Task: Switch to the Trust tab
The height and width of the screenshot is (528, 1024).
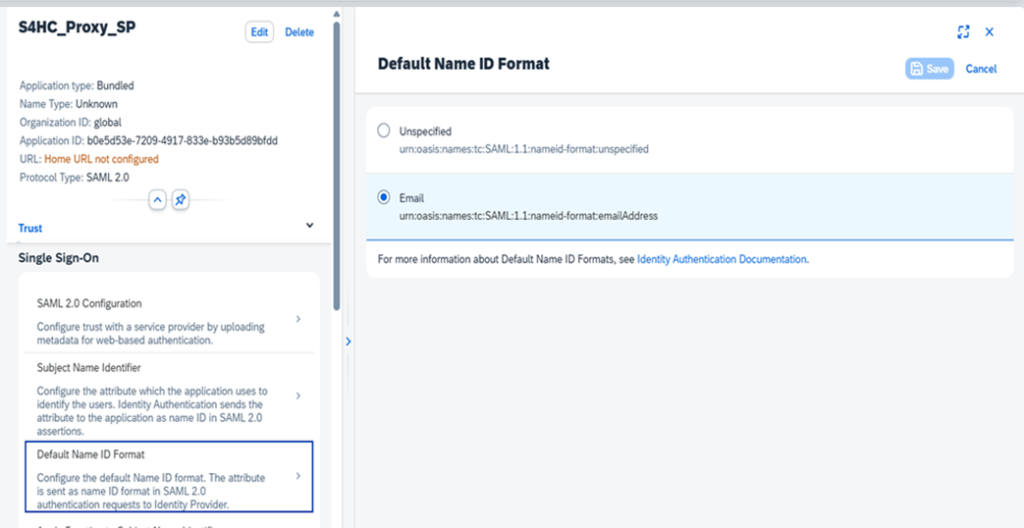Action: (x=30, y=228)
